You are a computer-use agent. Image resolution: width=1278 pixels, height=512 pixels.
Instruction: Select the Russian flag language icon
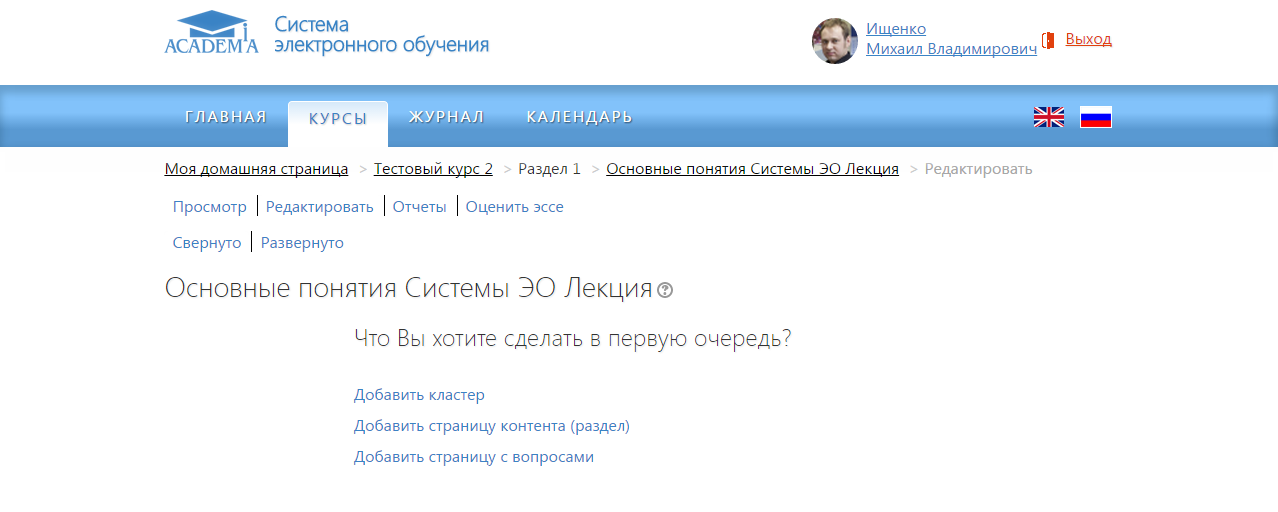click(1095, 117)
